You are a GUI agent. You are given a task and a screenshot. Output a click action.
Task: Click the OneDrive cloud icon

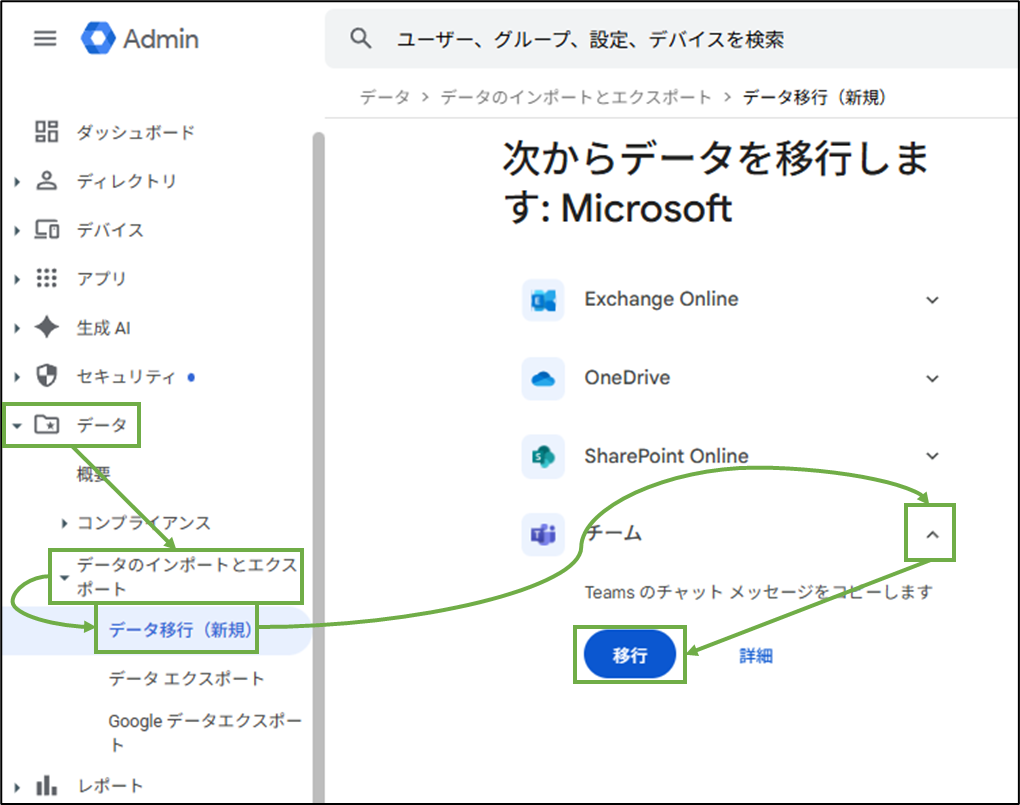pyautogui.click(x=543, y=378)
